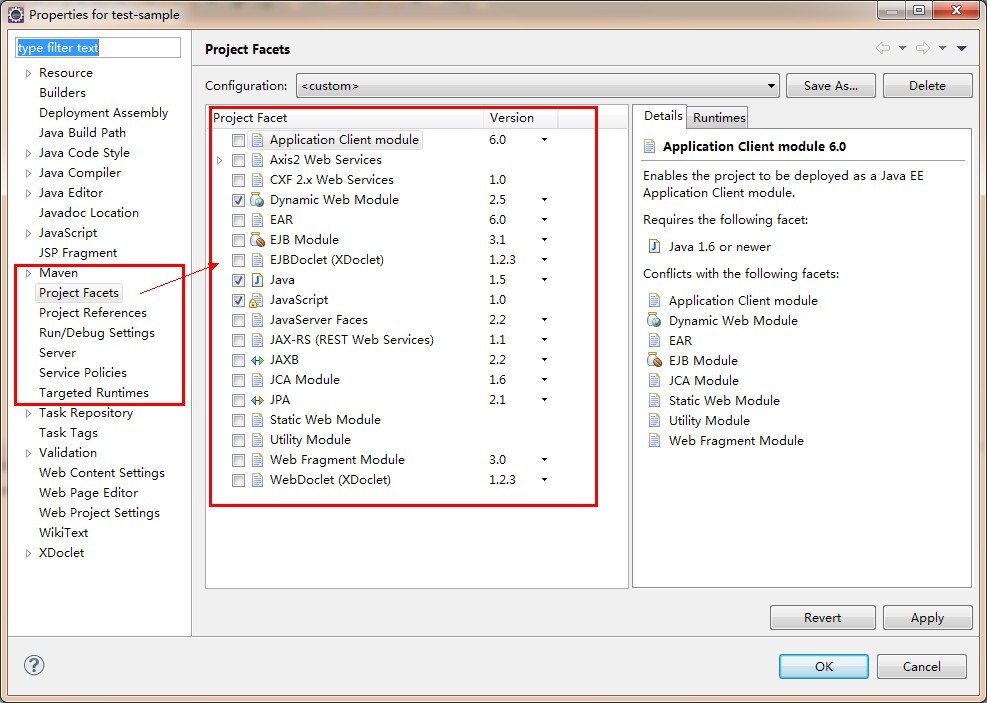Expand the Maven tree item

point(28,273)
